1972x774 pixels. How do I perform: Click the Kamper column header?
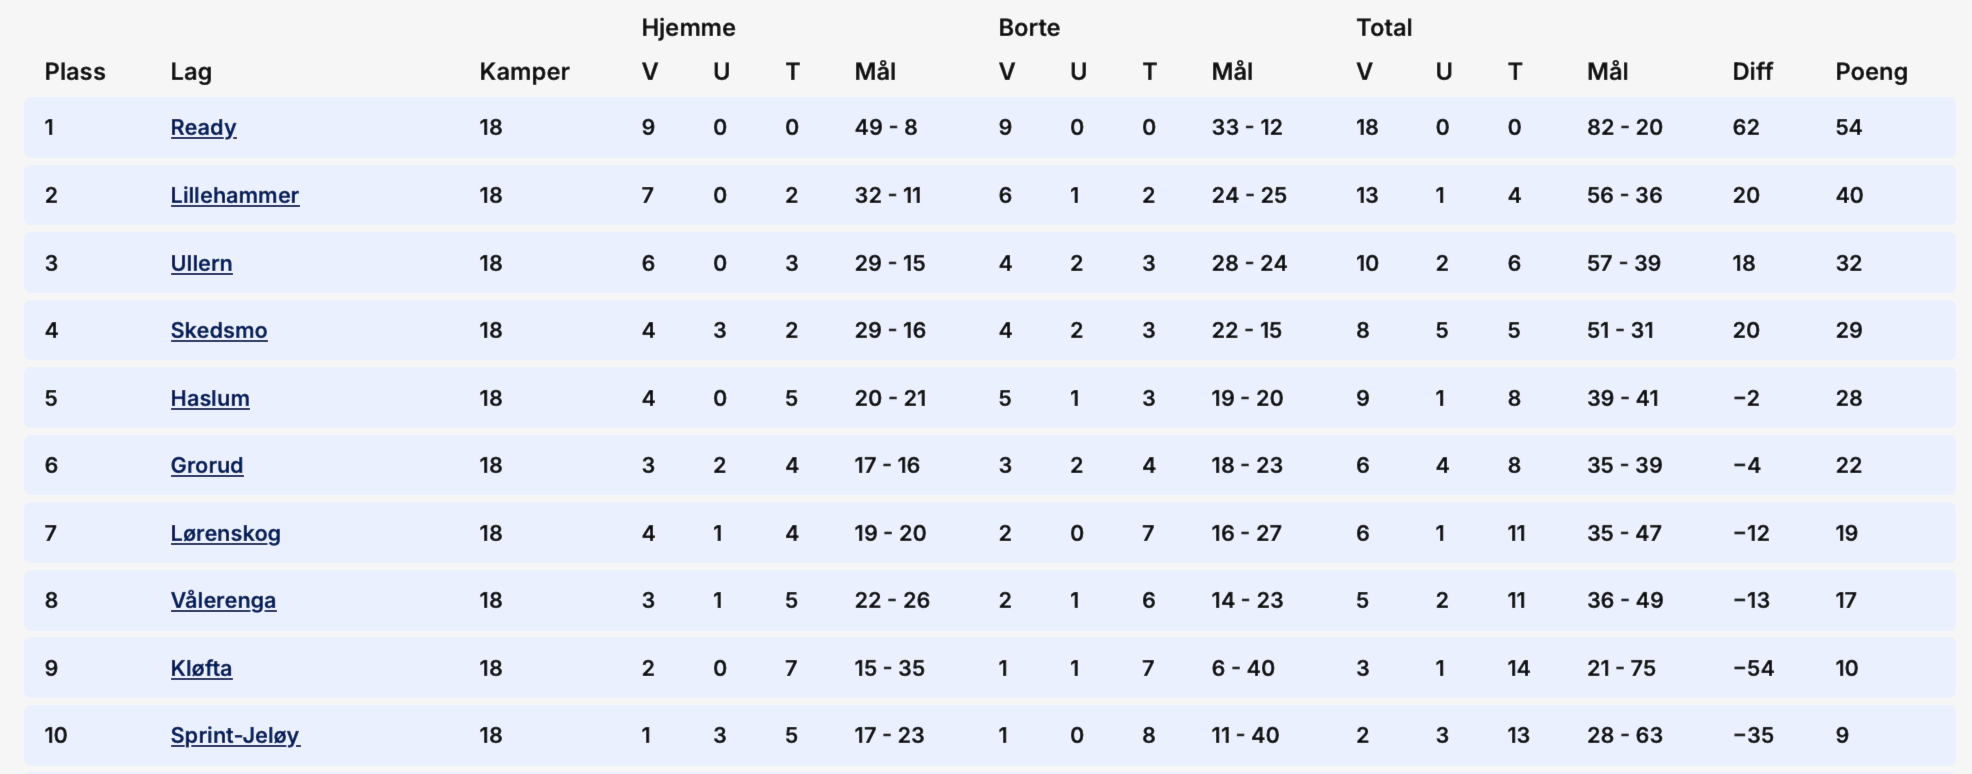click(524, 72)
